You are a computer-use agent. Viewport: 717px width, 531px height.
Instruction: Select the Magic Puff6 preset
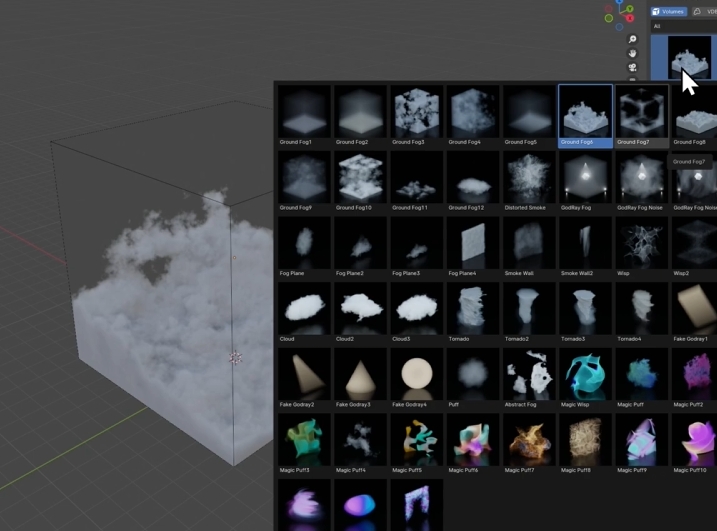[x=473, y=444]
